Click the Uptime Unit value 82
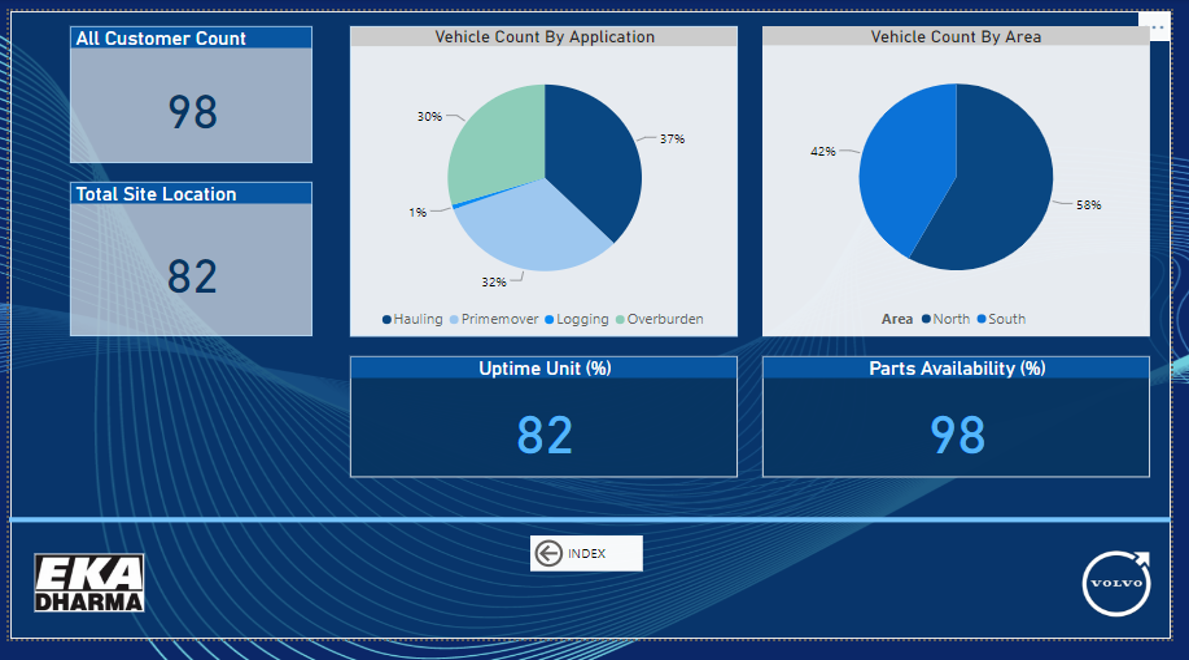 point(544,435)
